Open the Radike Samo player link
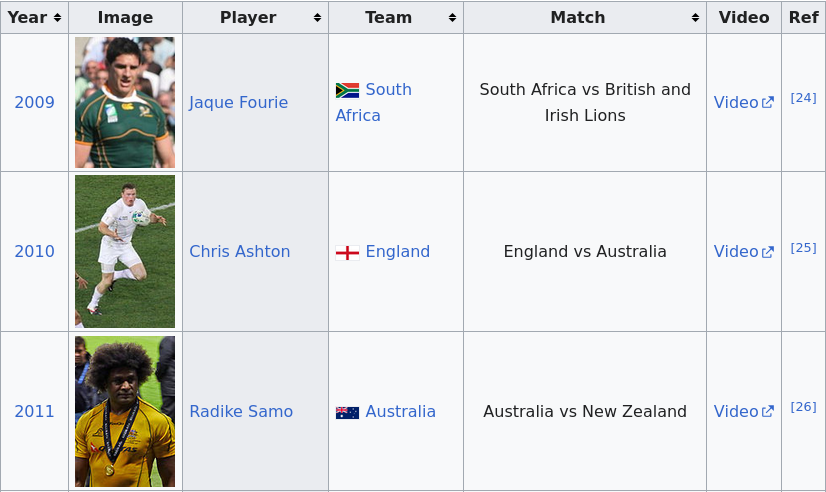The height and width of the screenshot is (492, 826). tap(241, 412)
